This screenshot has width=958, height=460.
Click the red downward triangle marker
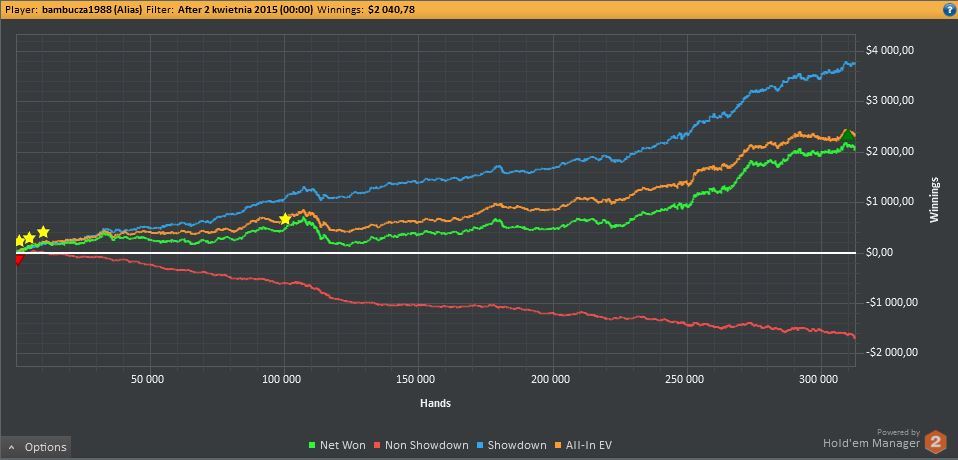point(18,260)
